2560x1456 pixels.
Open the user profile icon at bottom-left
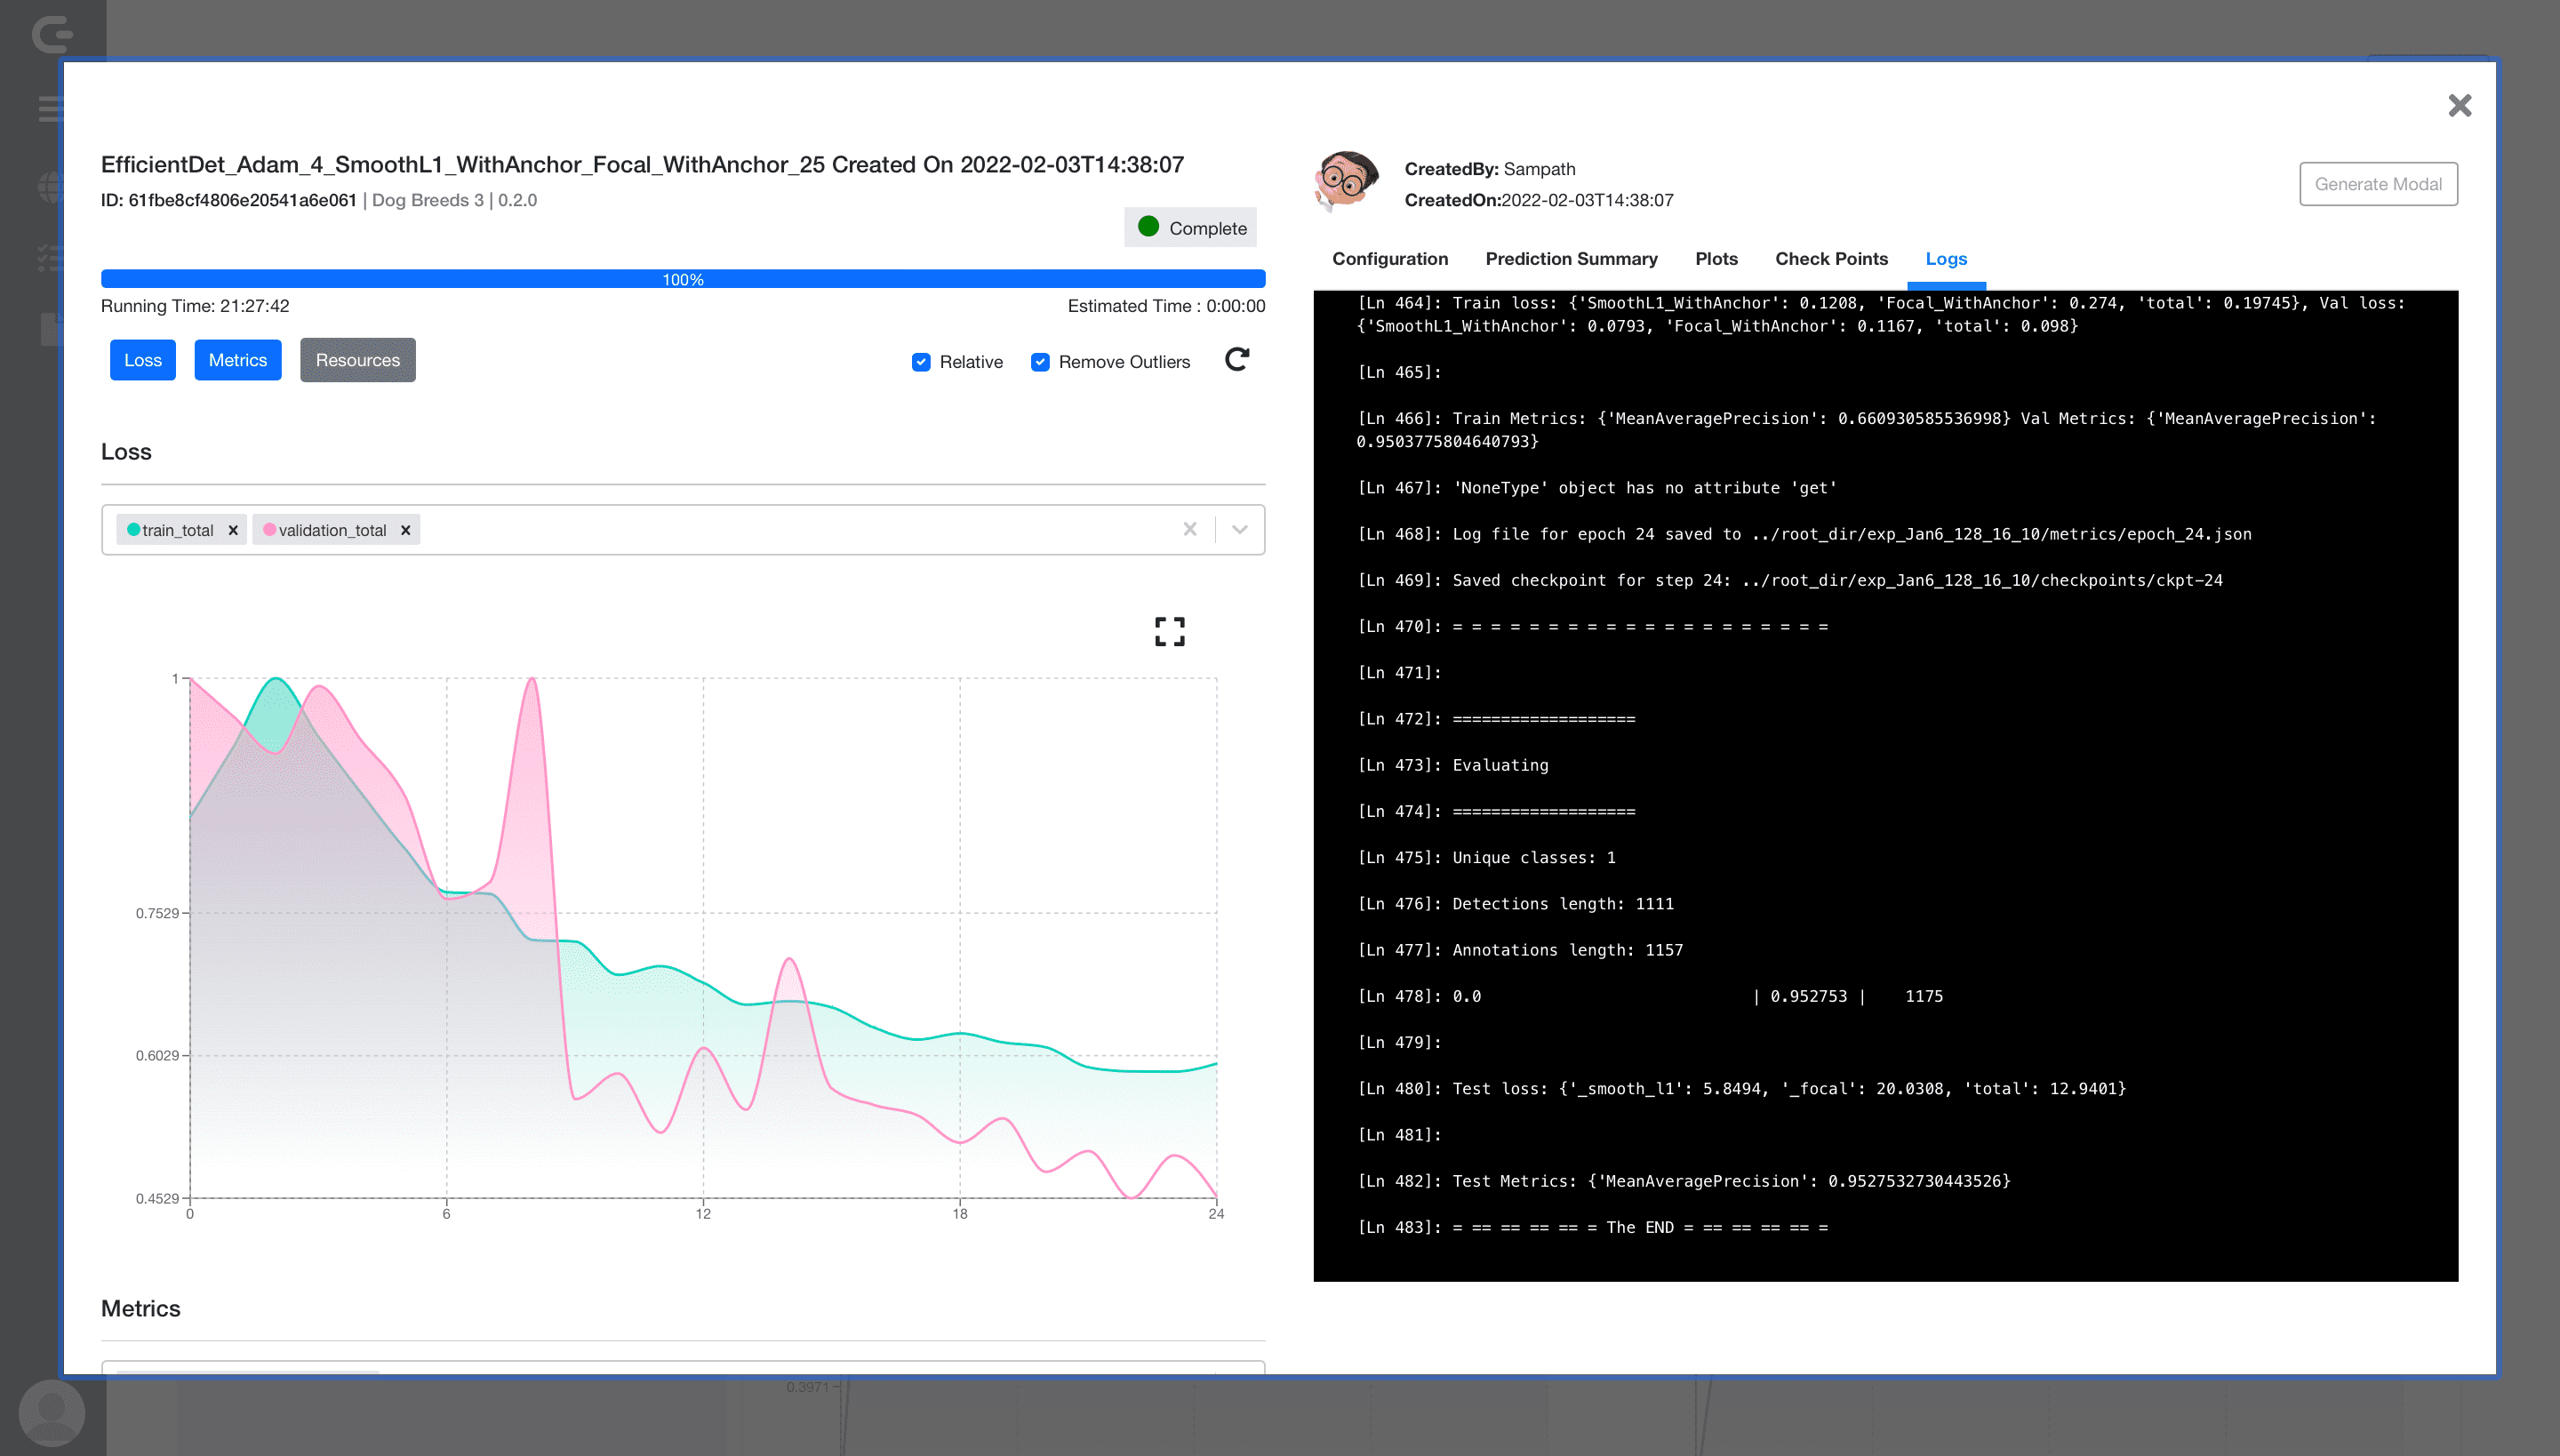(x=51, y=1412)
